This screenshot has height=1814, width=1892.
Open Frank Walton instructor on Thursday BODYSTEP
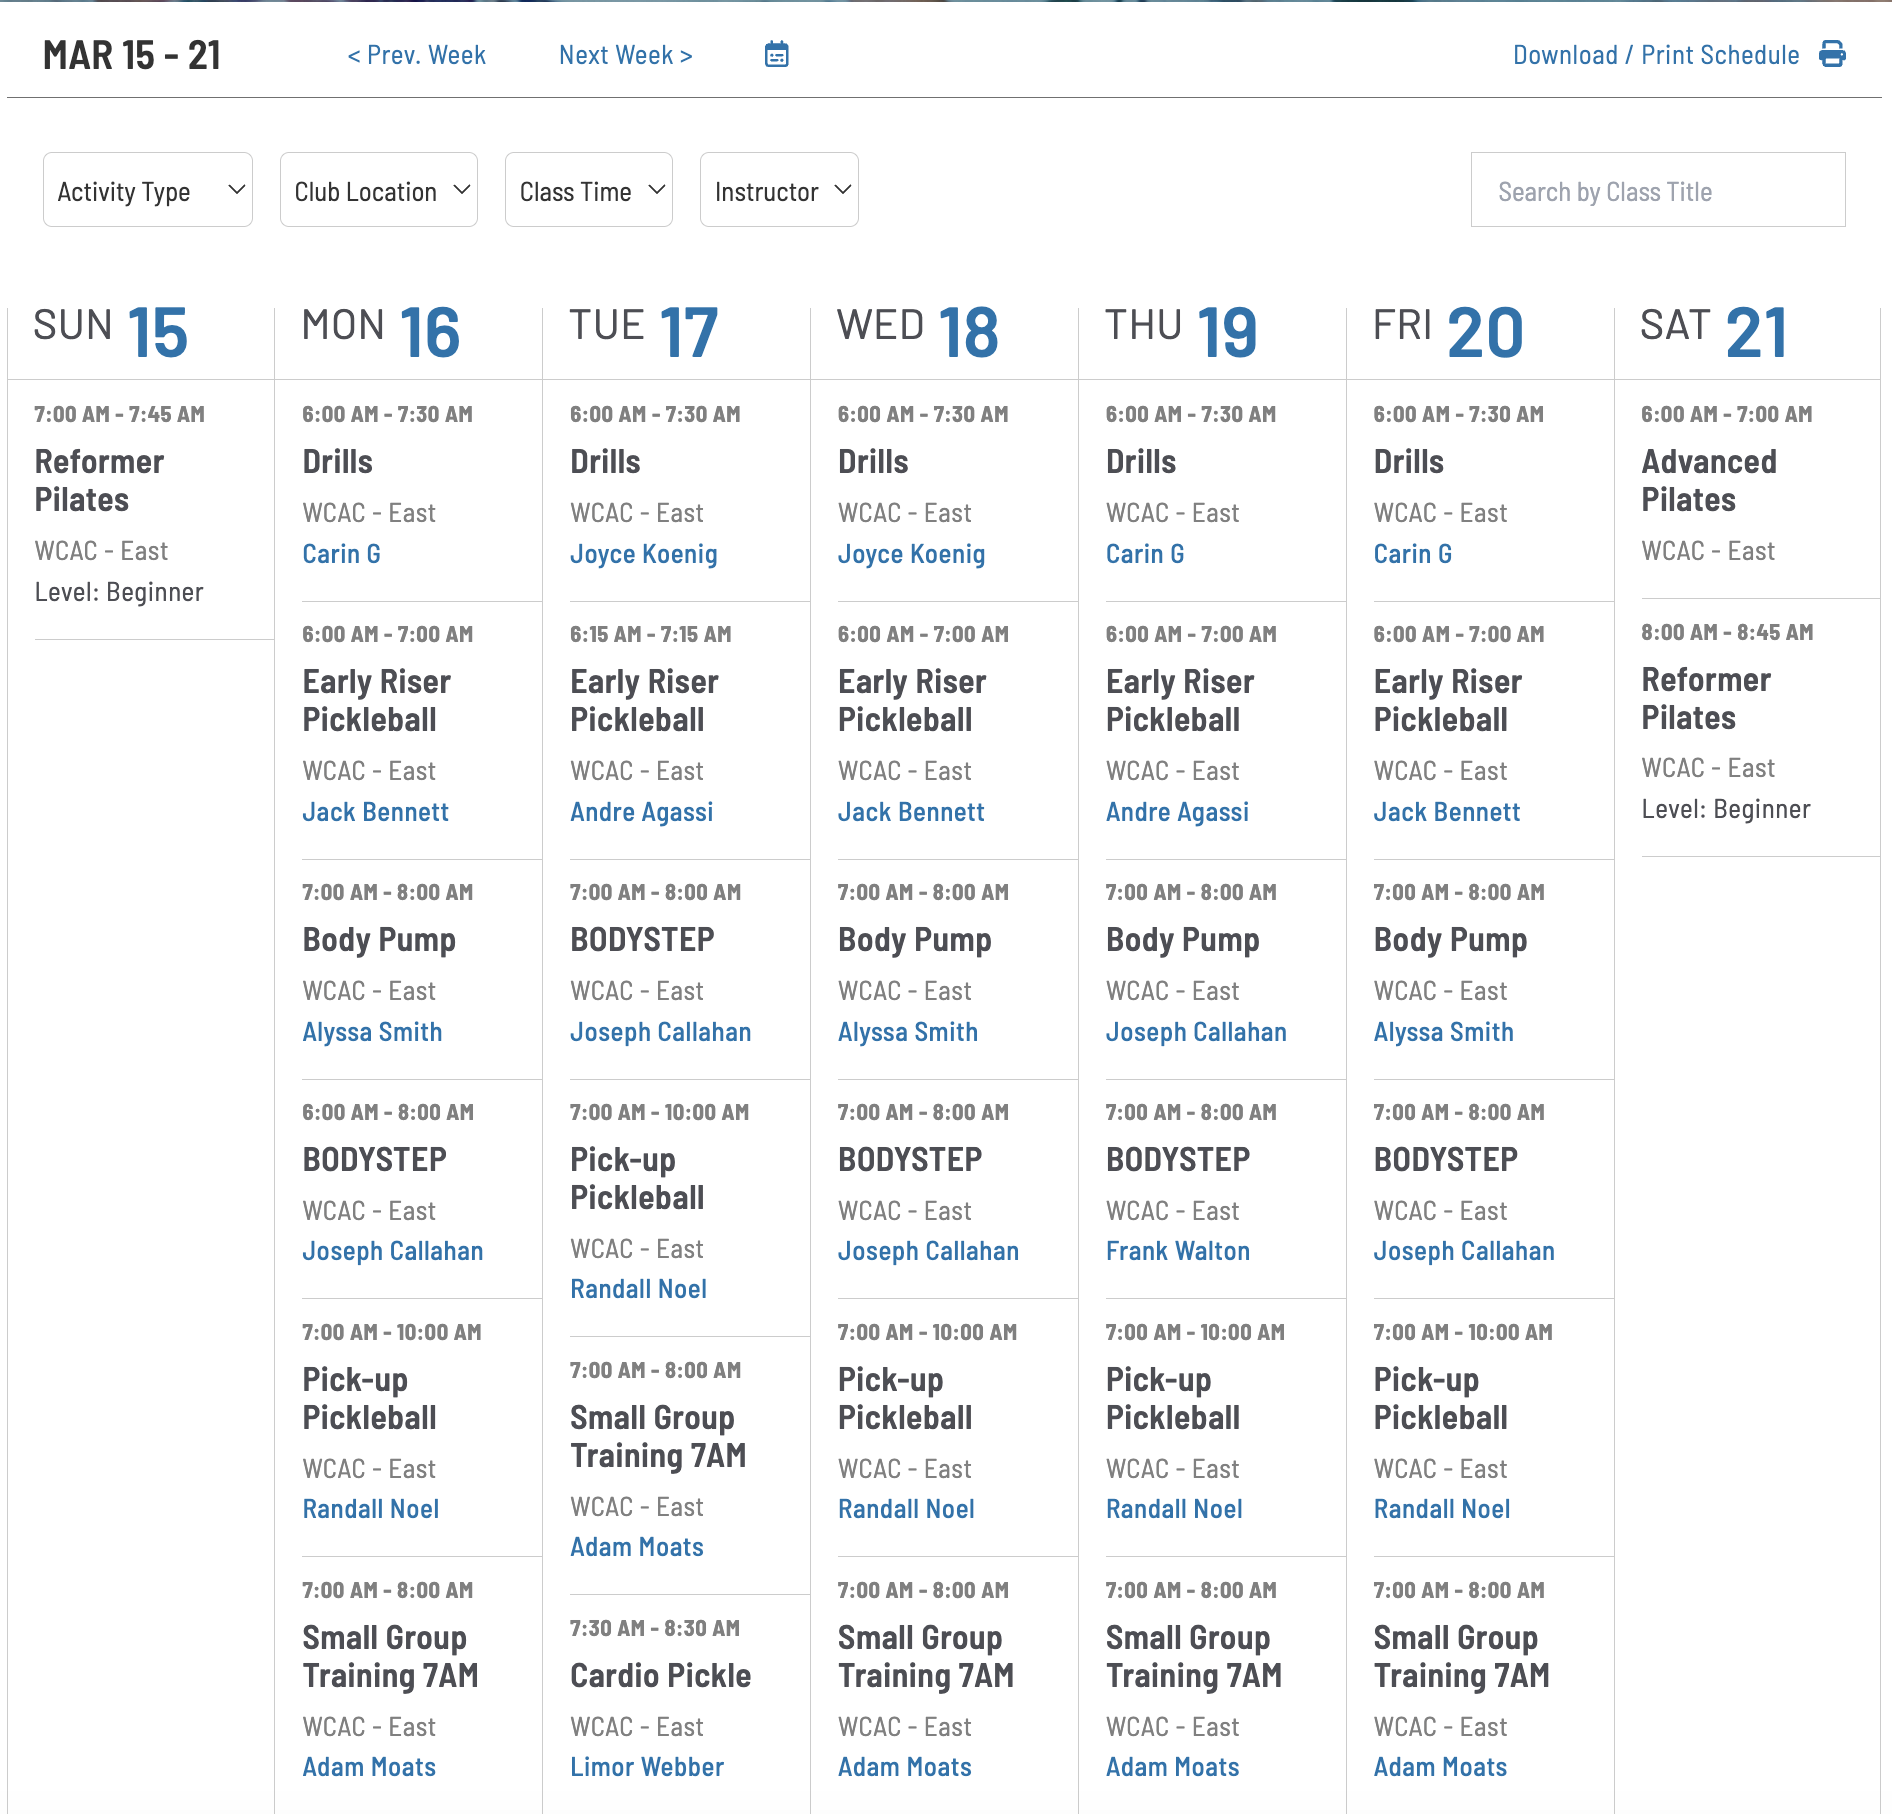click(x=1177, y=1251)
